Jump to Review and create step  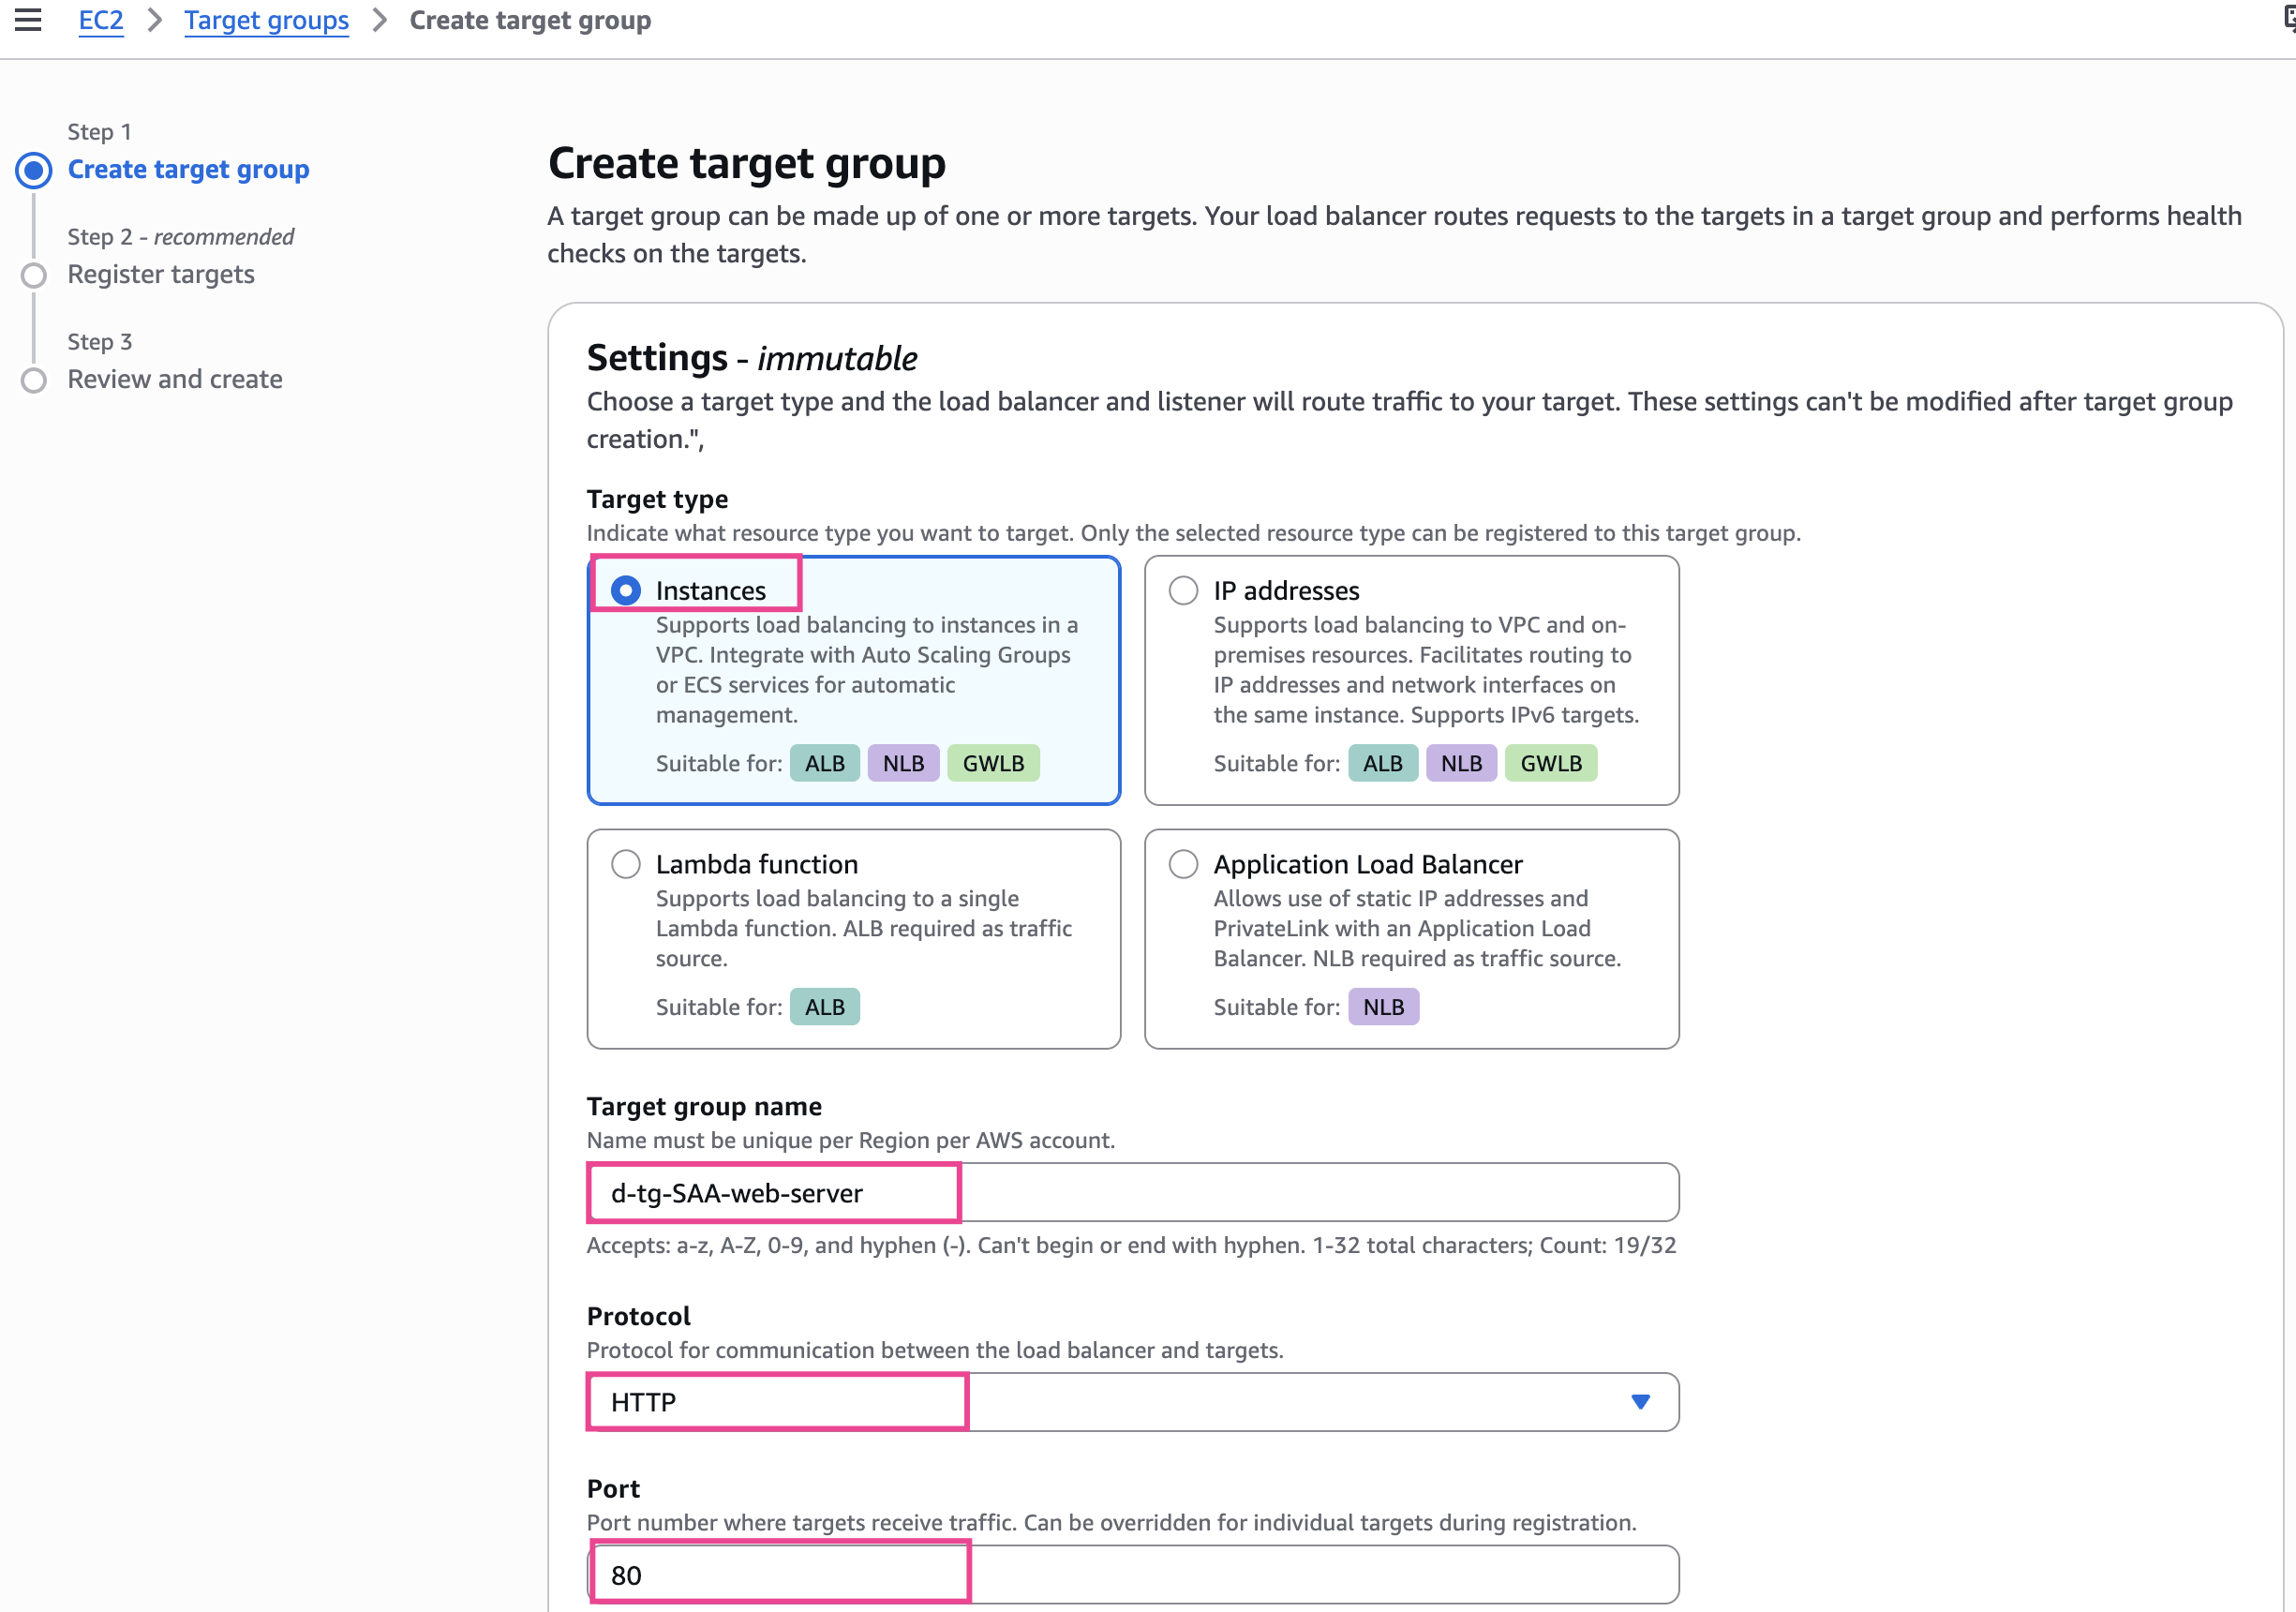(175, 380)
